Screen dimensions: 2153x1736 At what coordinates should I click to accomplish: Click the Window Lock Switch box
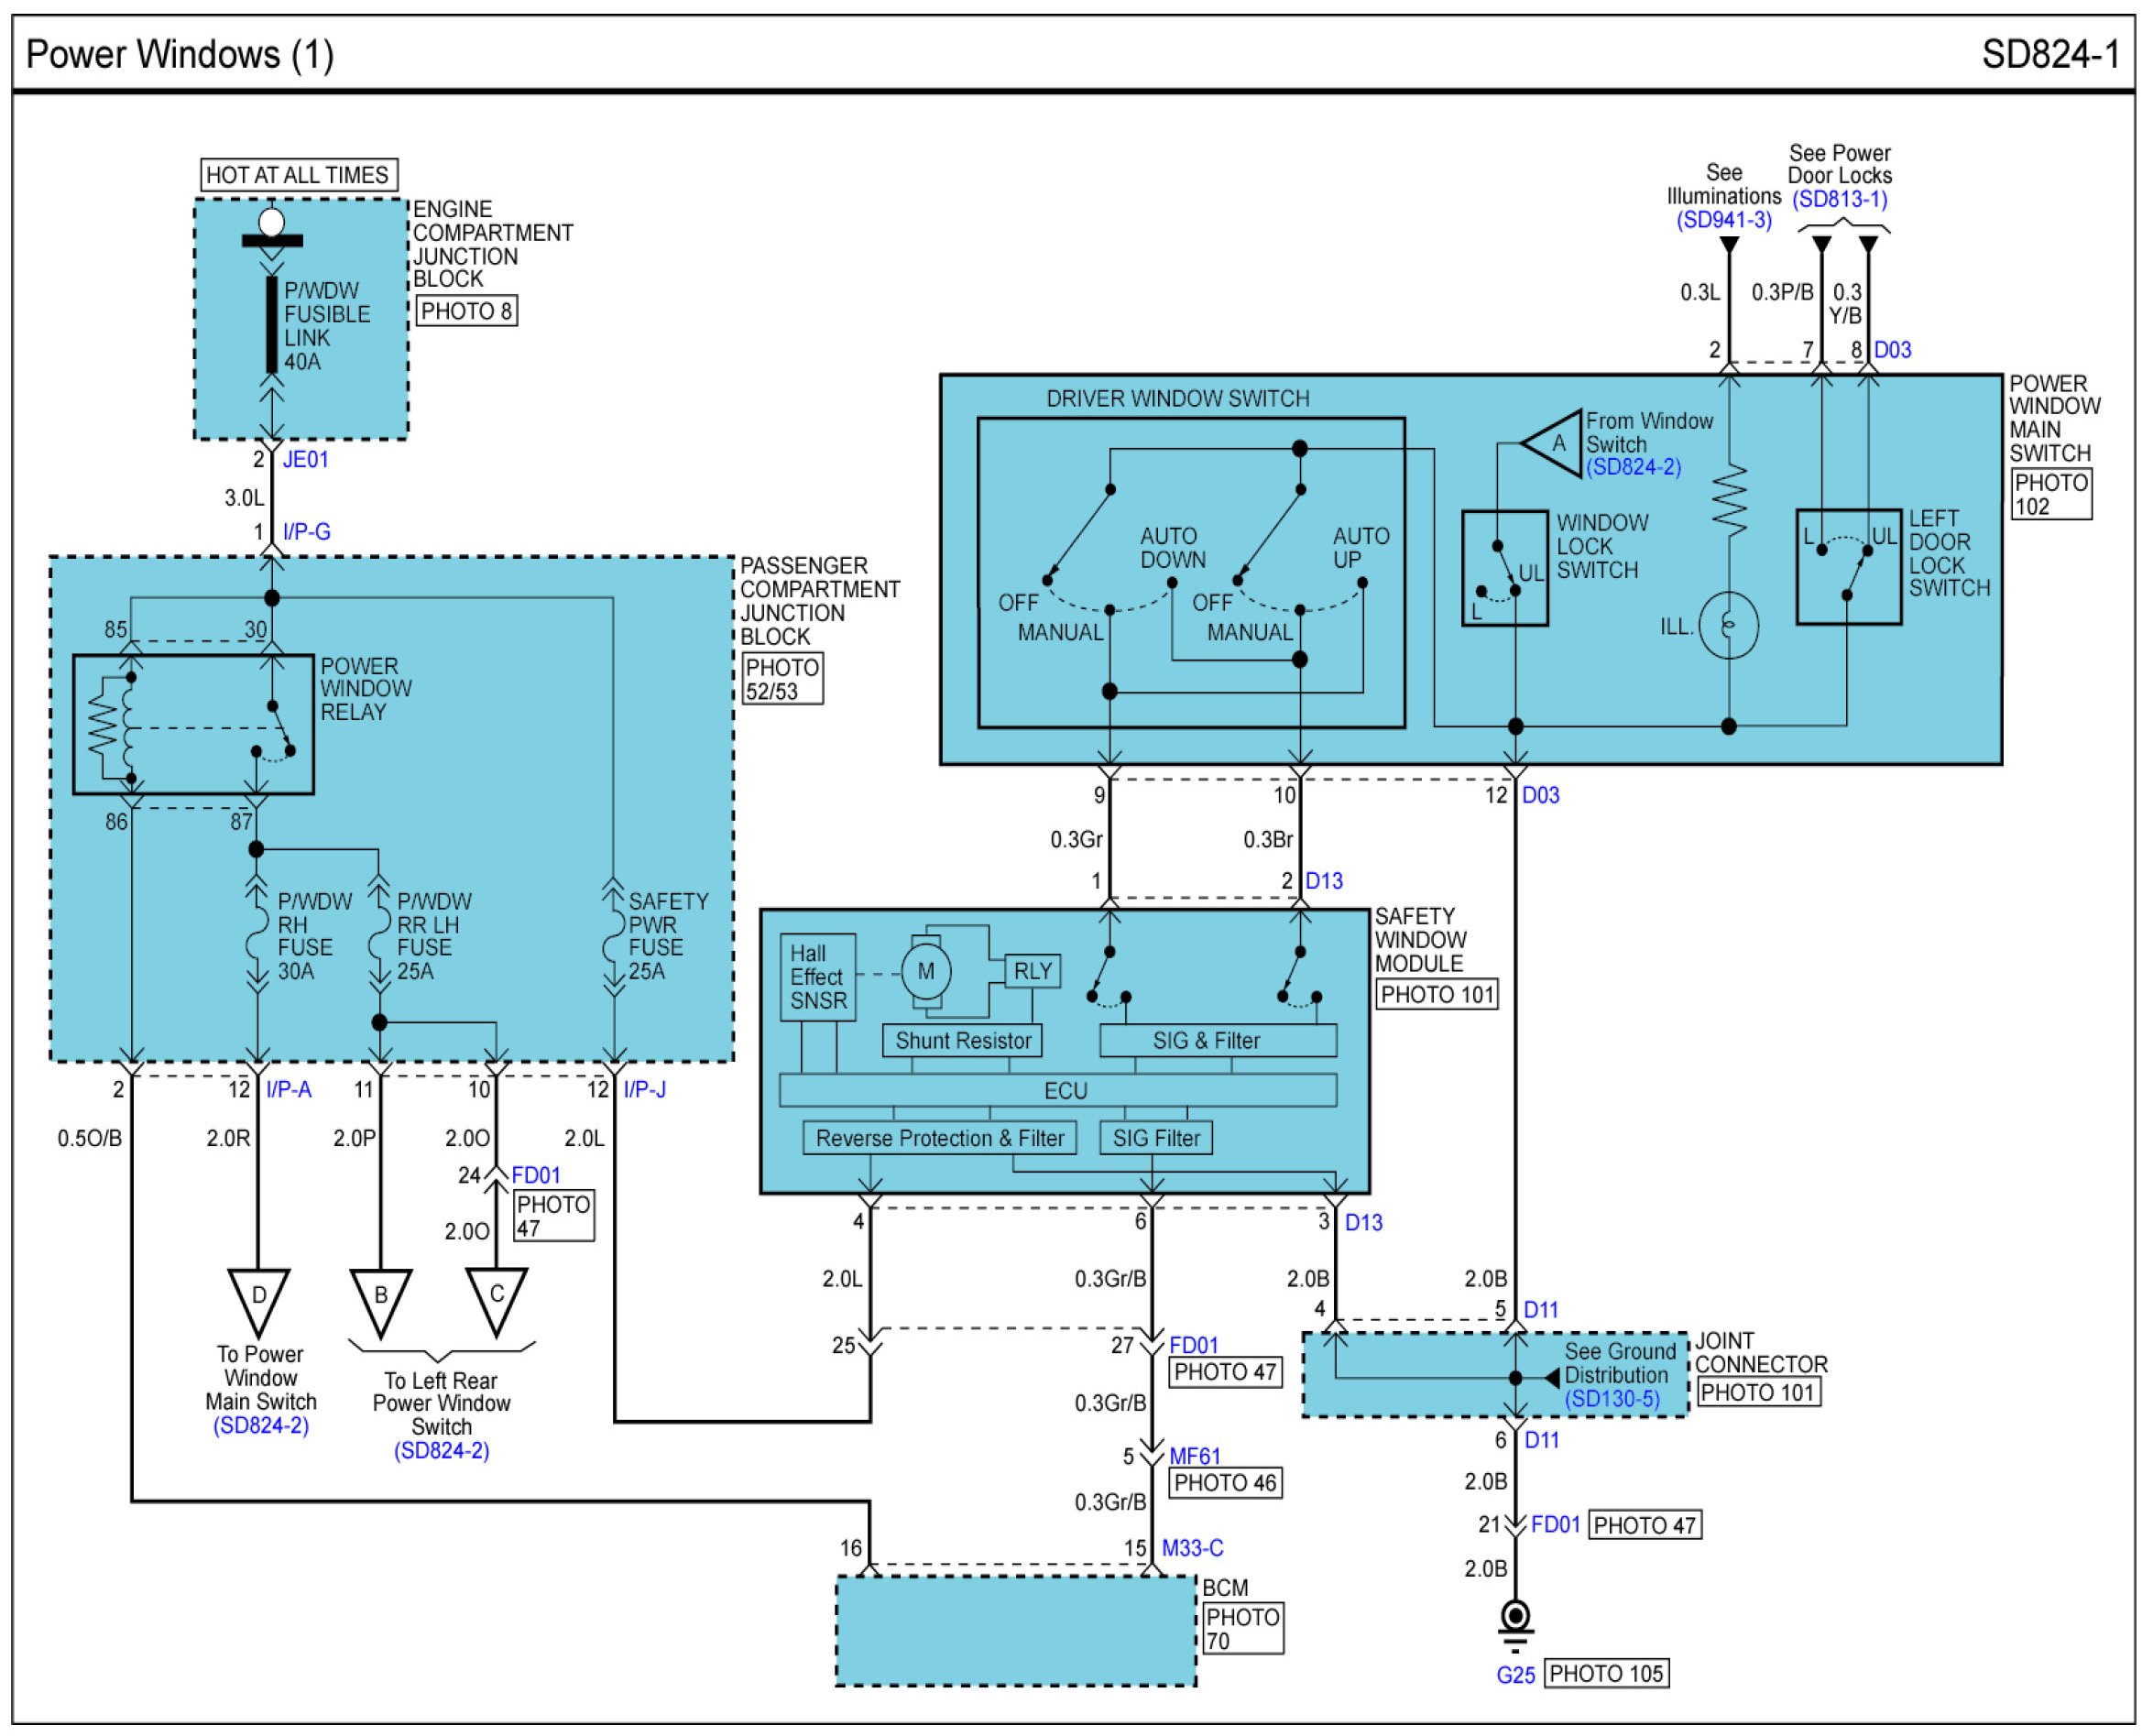pos(1504,568)
